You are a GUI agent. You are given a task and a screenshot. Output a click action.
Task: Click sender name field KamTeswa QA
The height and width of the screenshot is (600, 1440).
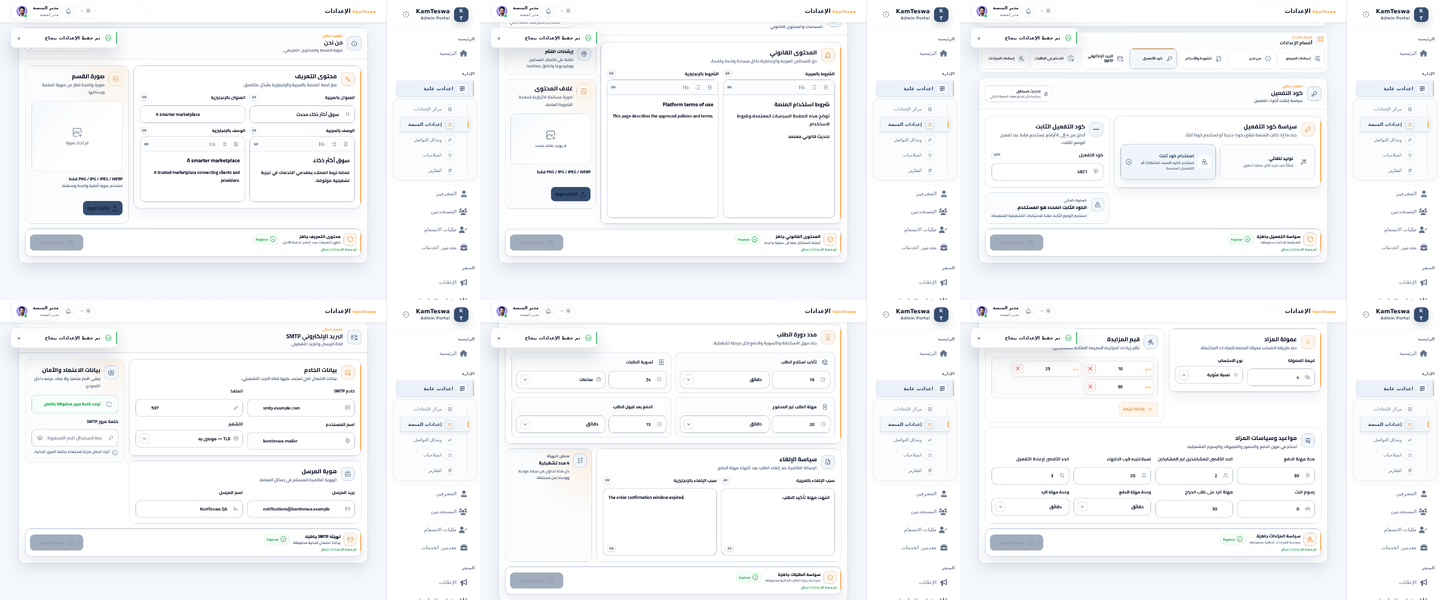click(189, 509)
